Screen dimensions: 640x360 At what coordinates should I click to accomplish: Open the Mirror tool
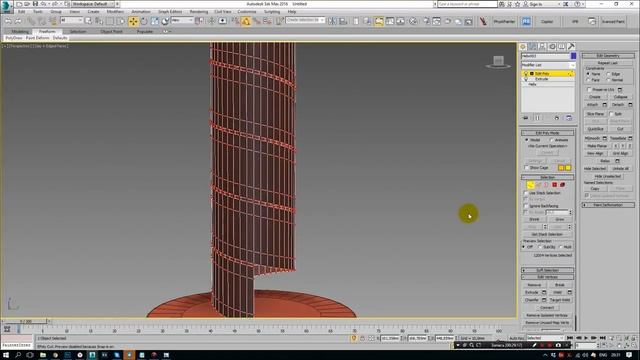(332, 21)
